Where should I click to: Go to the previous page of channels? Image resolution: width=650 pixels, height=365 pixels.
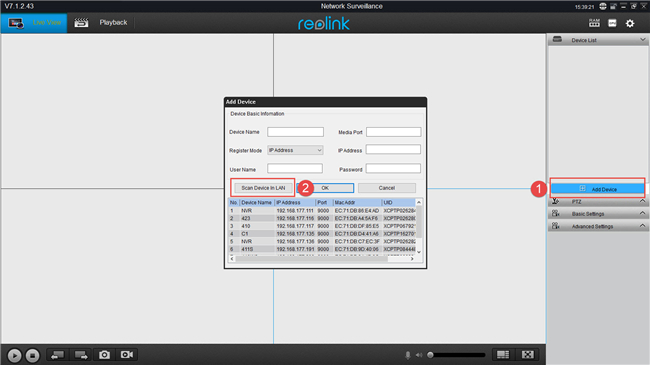[x=57, y=355]
